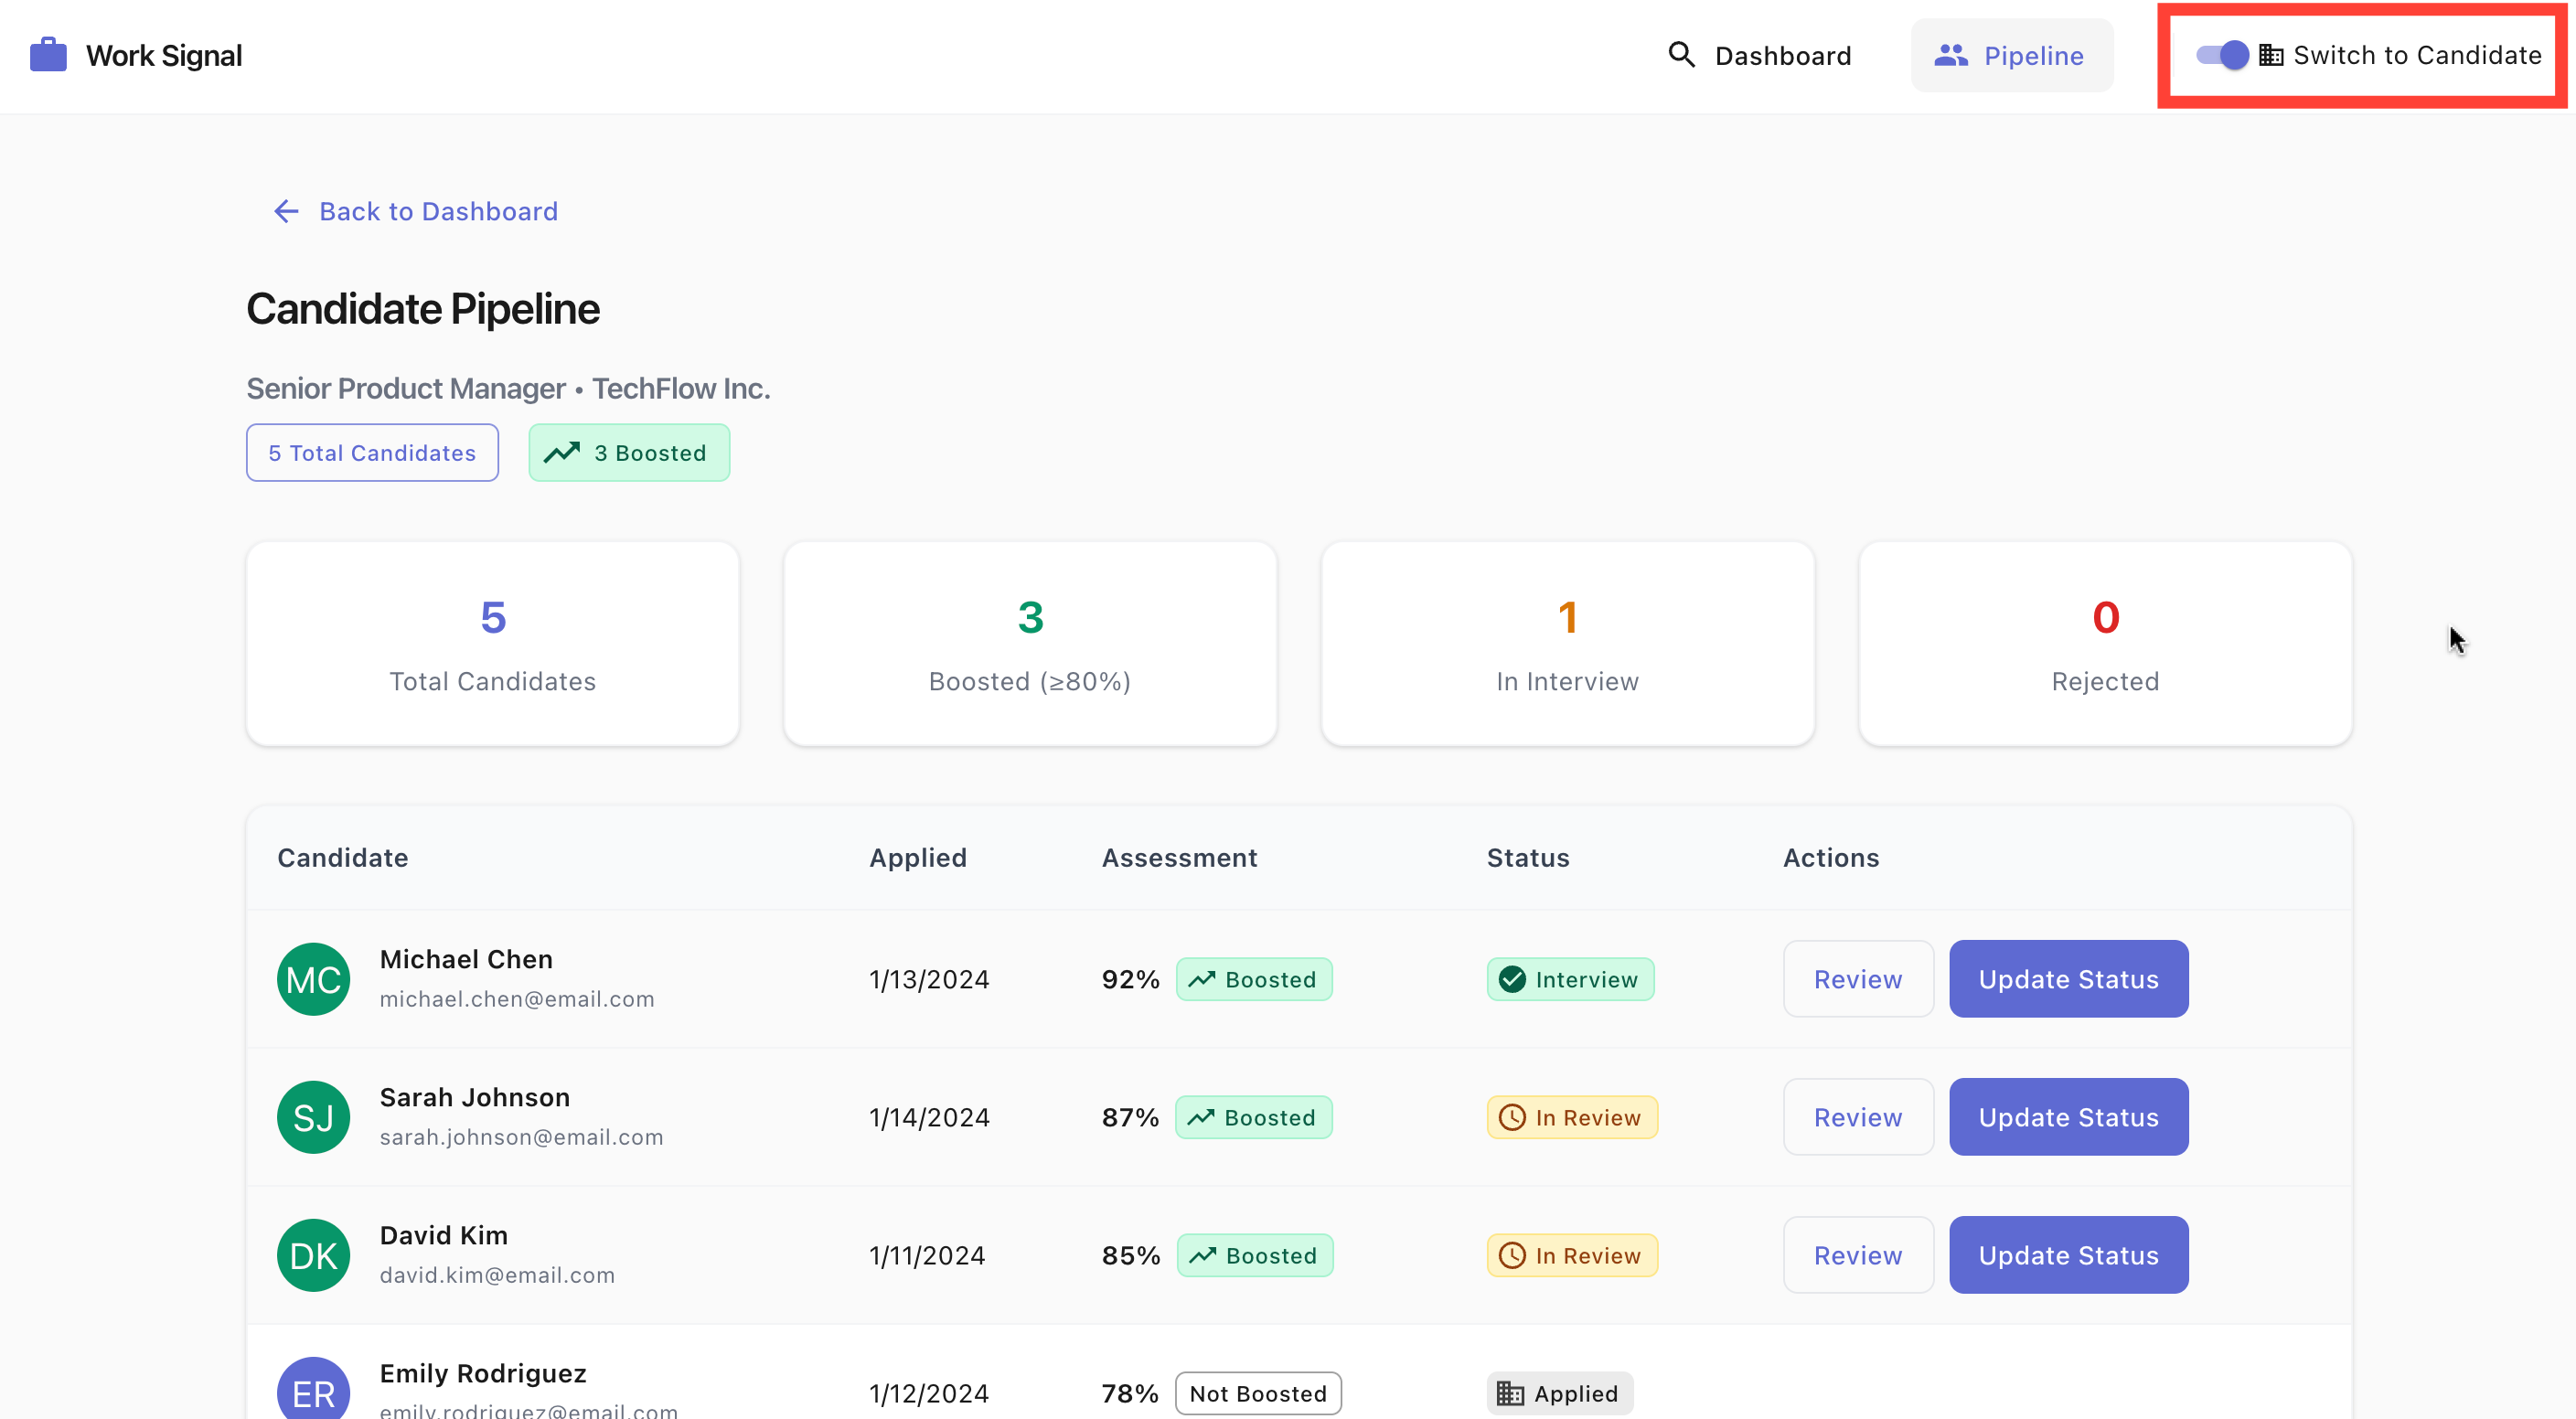Screen dimensions: 2576x1419
Task: Click the Not Boosted badge for Emily Rodriguez
Action: click(1257, 1393)
